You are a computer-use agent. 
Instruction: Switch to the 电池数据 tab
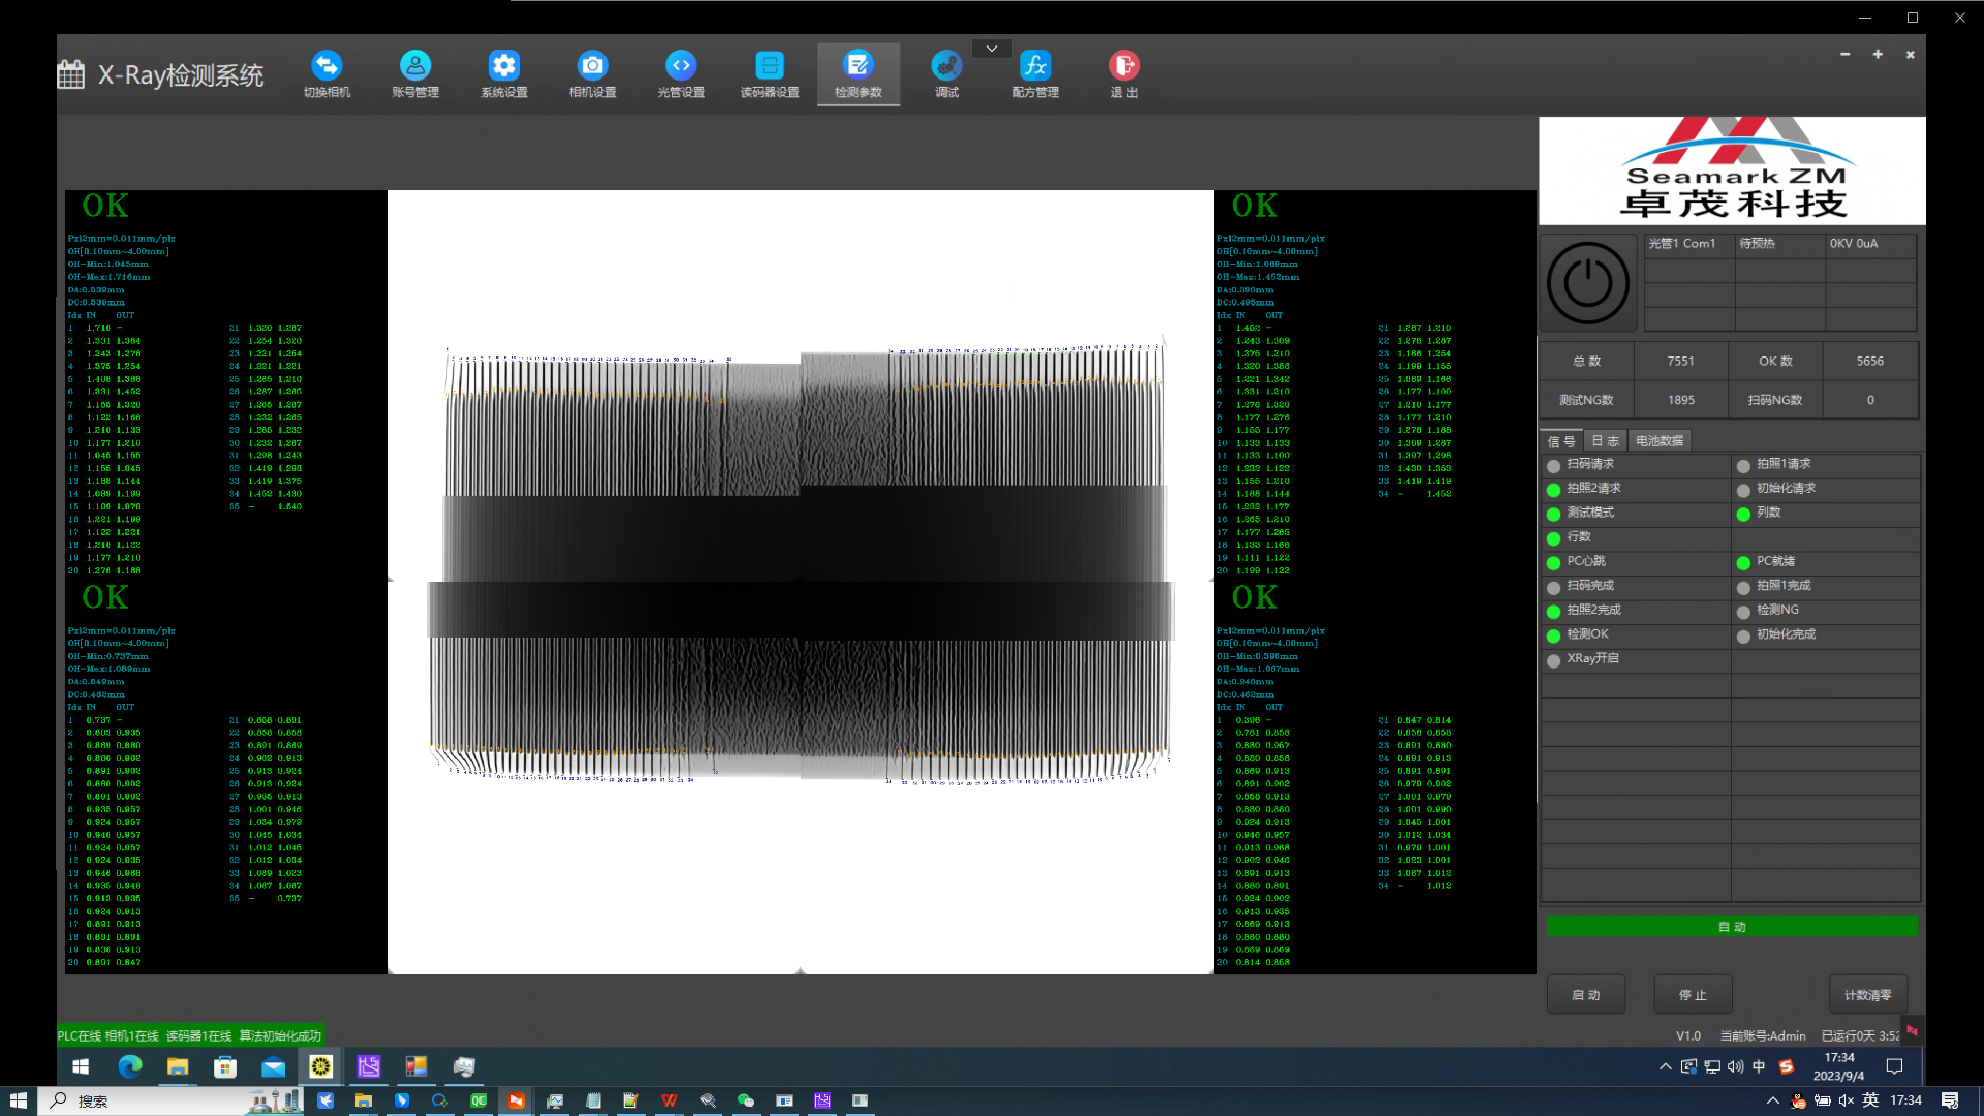tap(1659, 441)
